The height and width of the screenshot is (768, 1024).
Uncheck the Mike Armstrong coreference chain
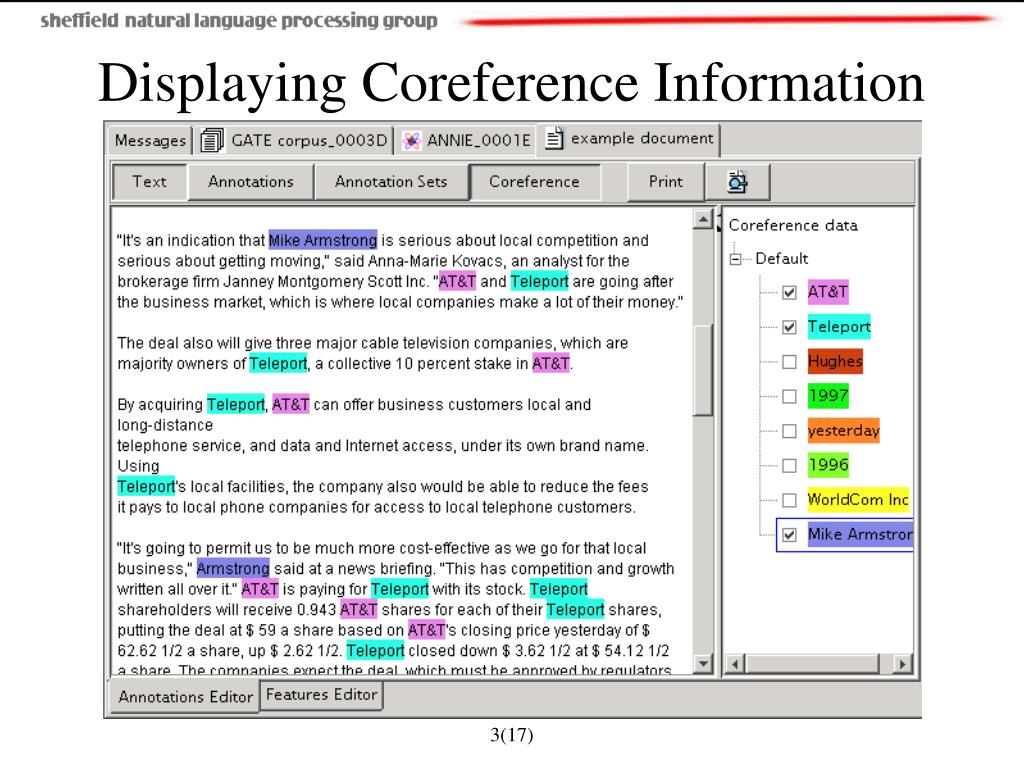tap(790, 535)
